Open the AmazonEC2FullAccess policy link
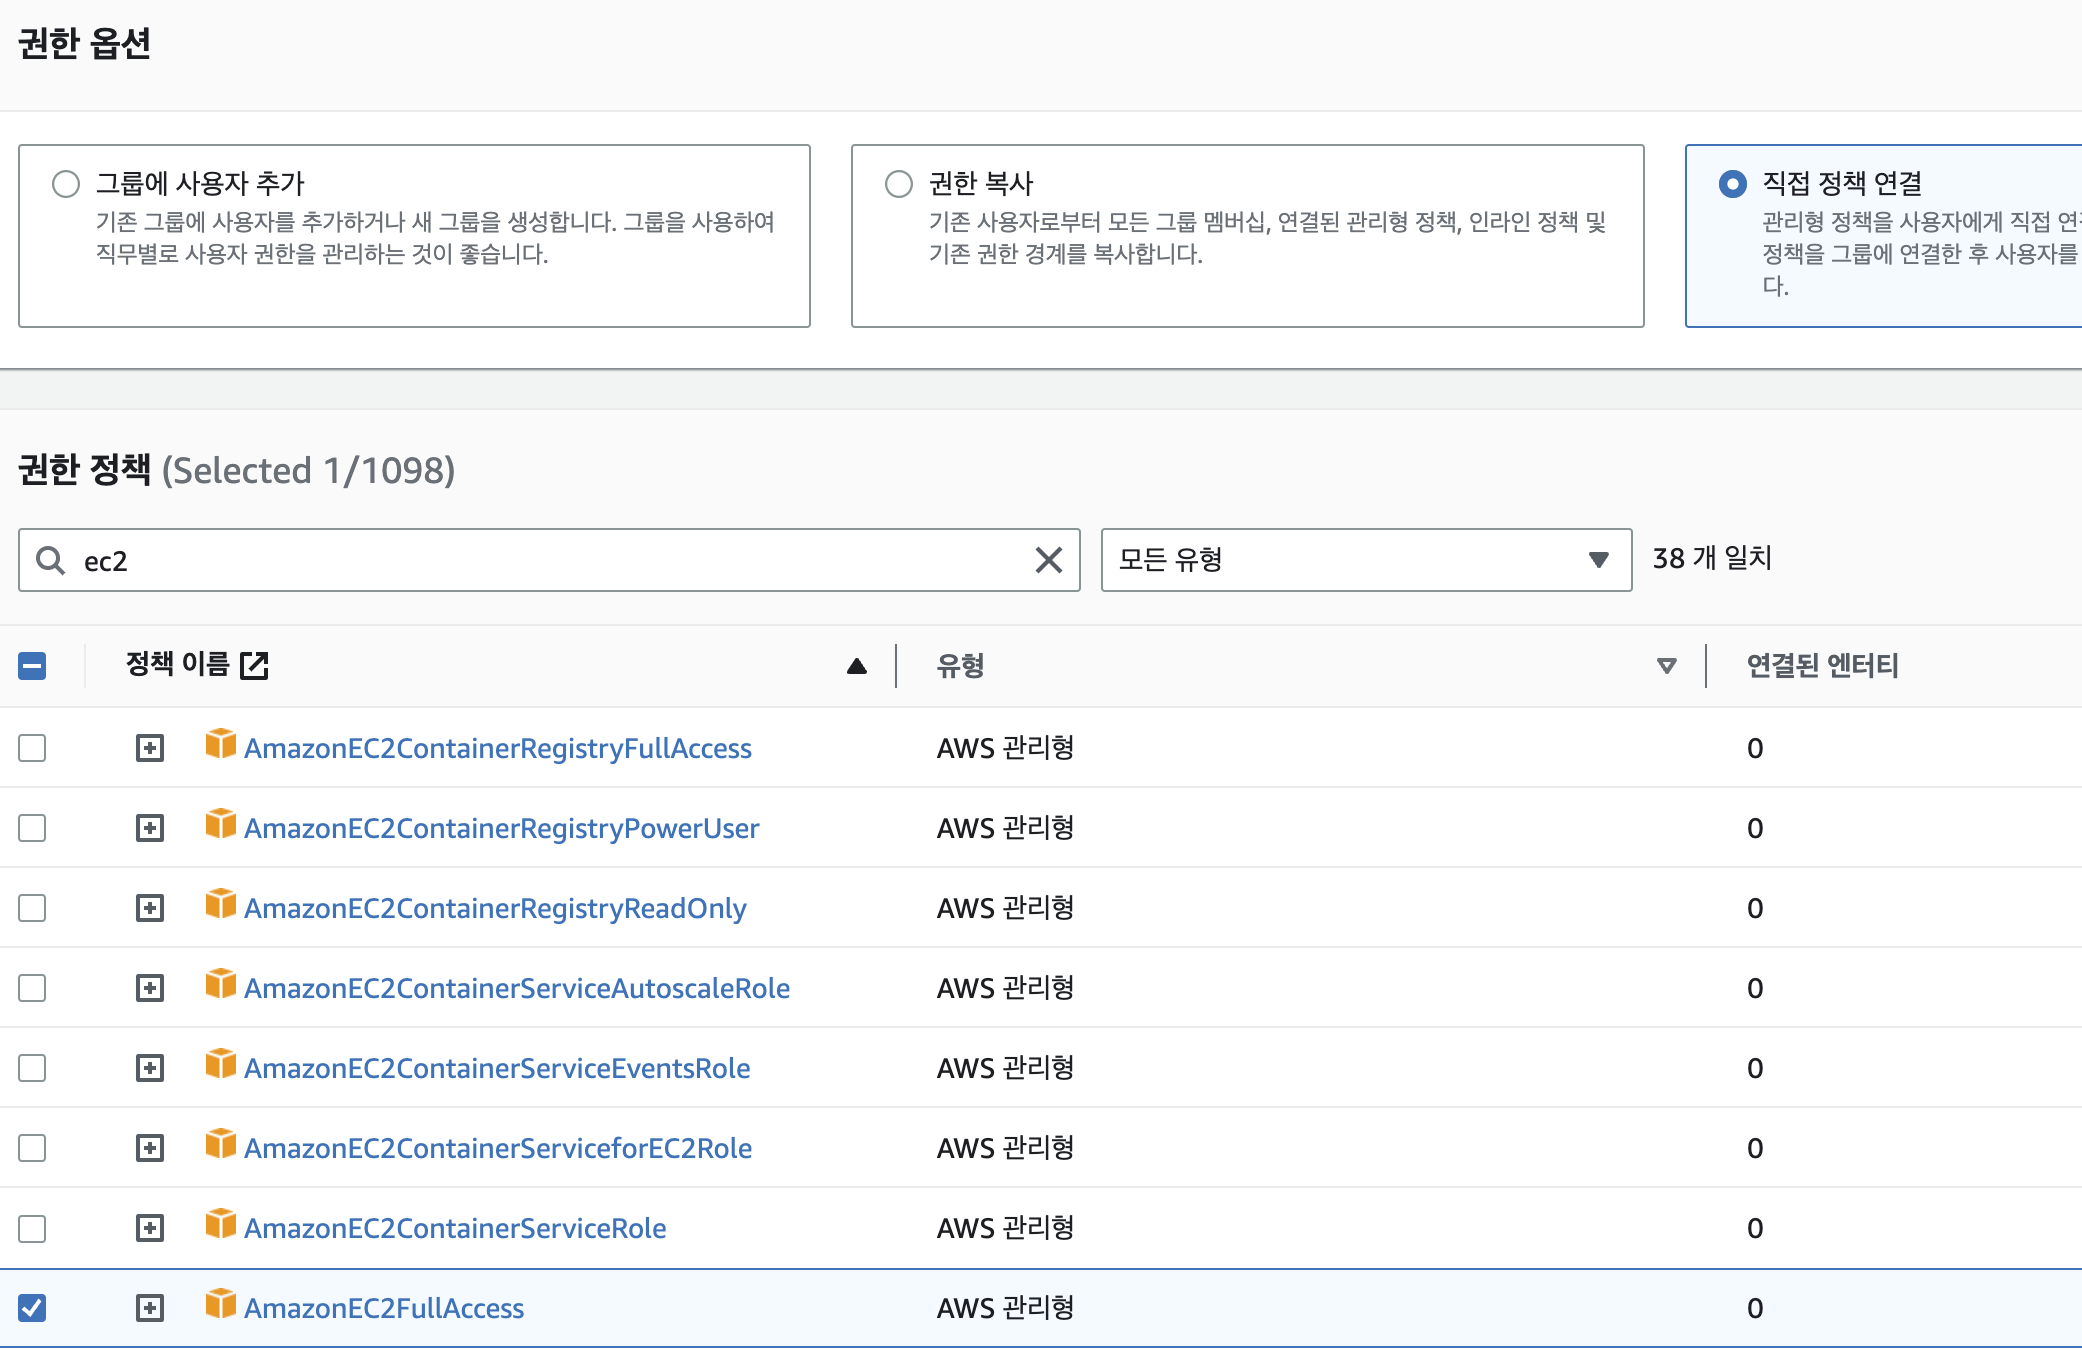The image size is (2082, 1350). [384, 1308]
